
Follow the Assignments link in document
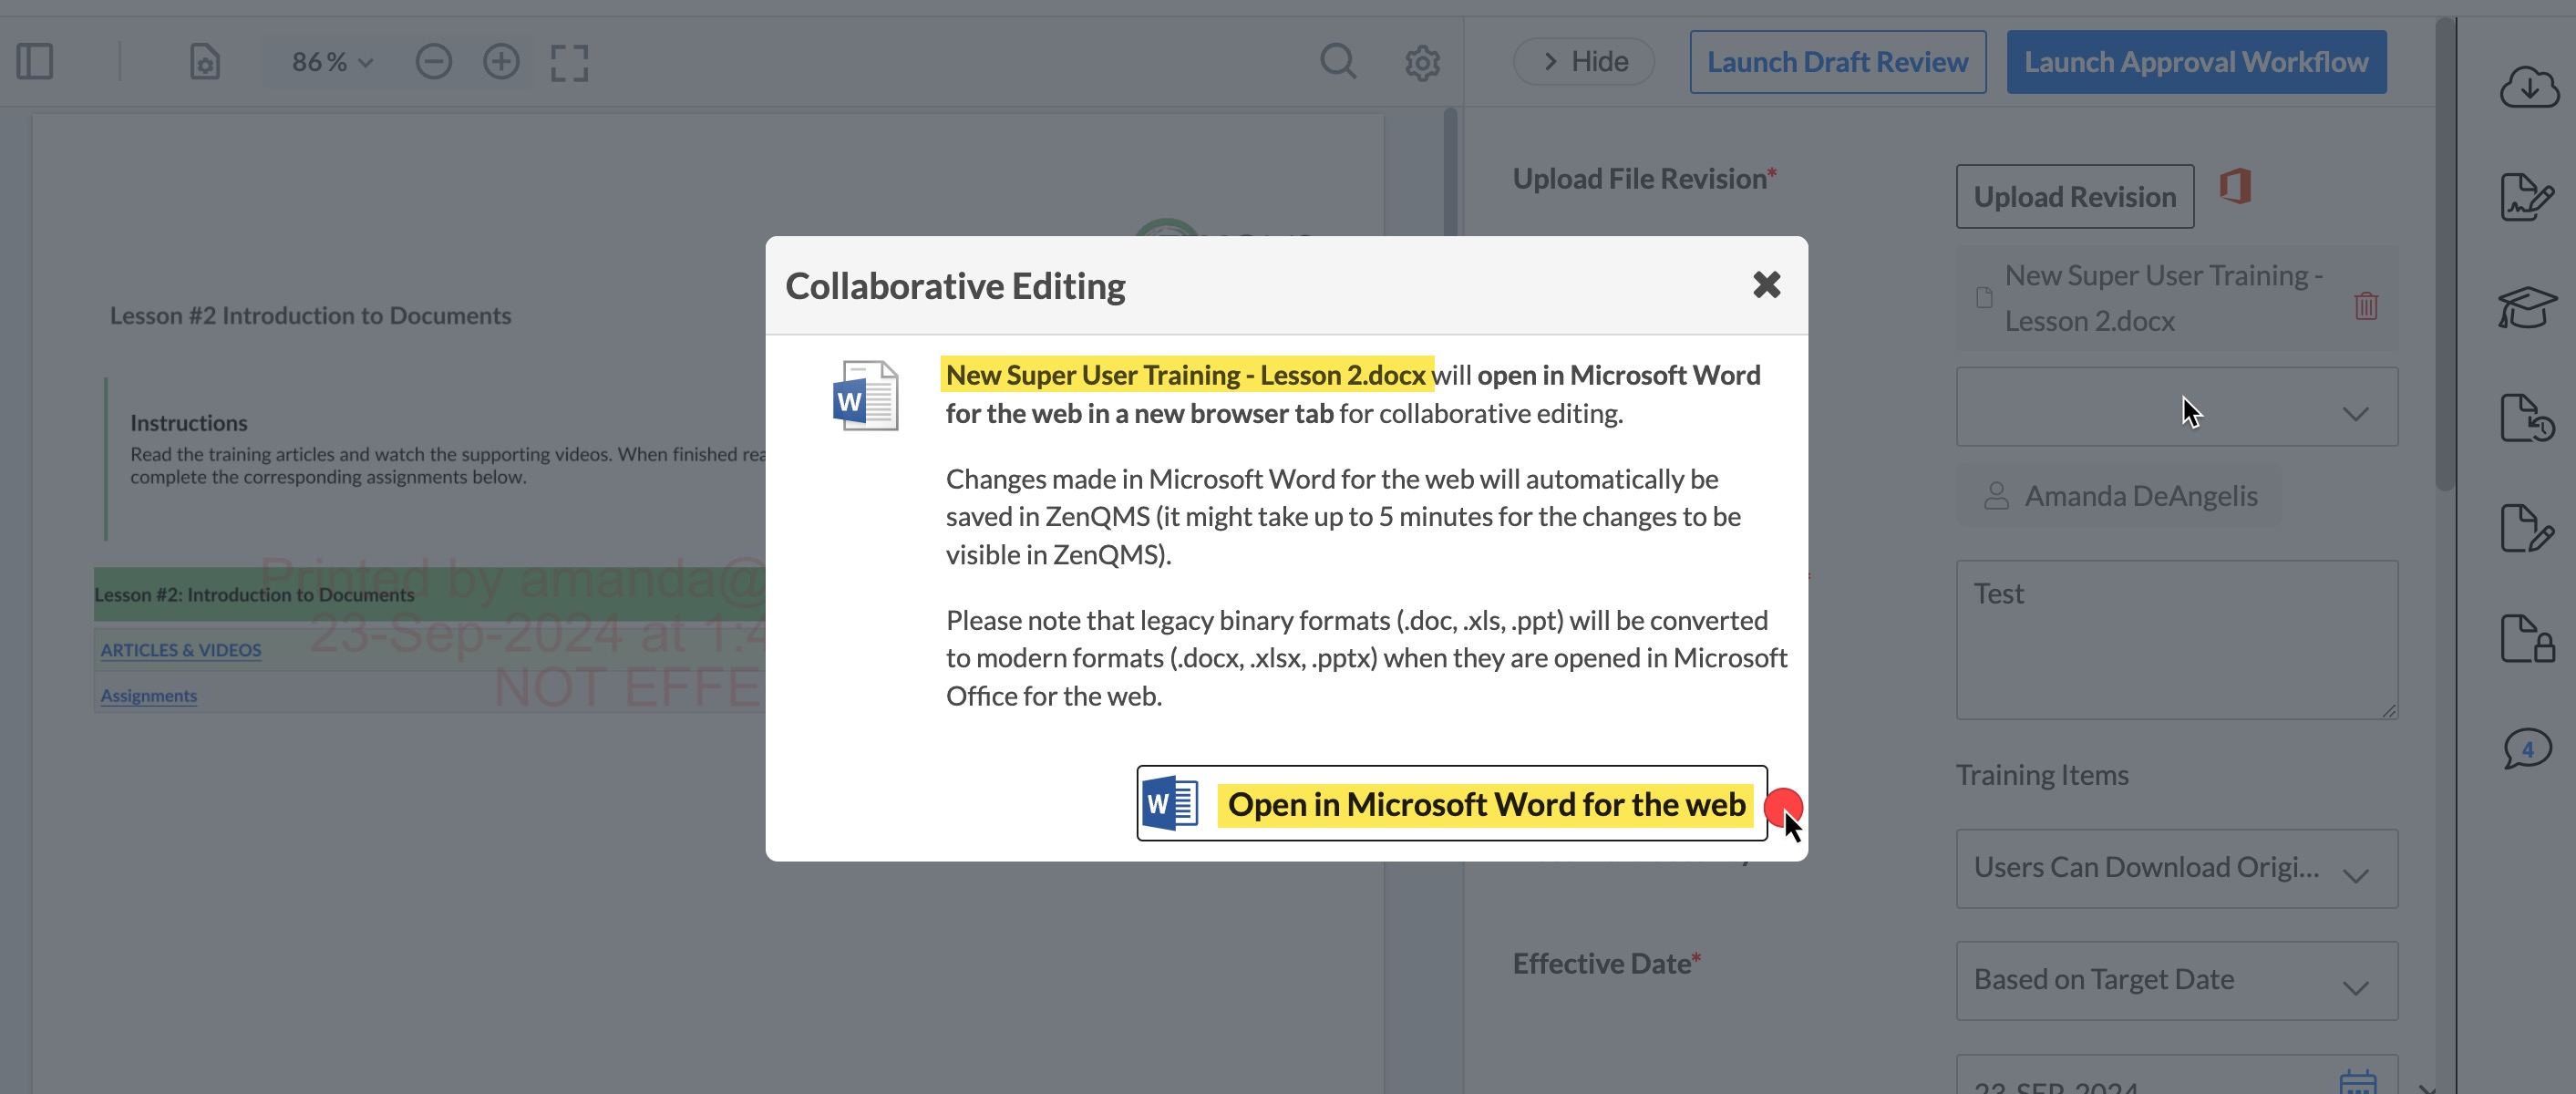pyautogui.click(x=149, y=696)
